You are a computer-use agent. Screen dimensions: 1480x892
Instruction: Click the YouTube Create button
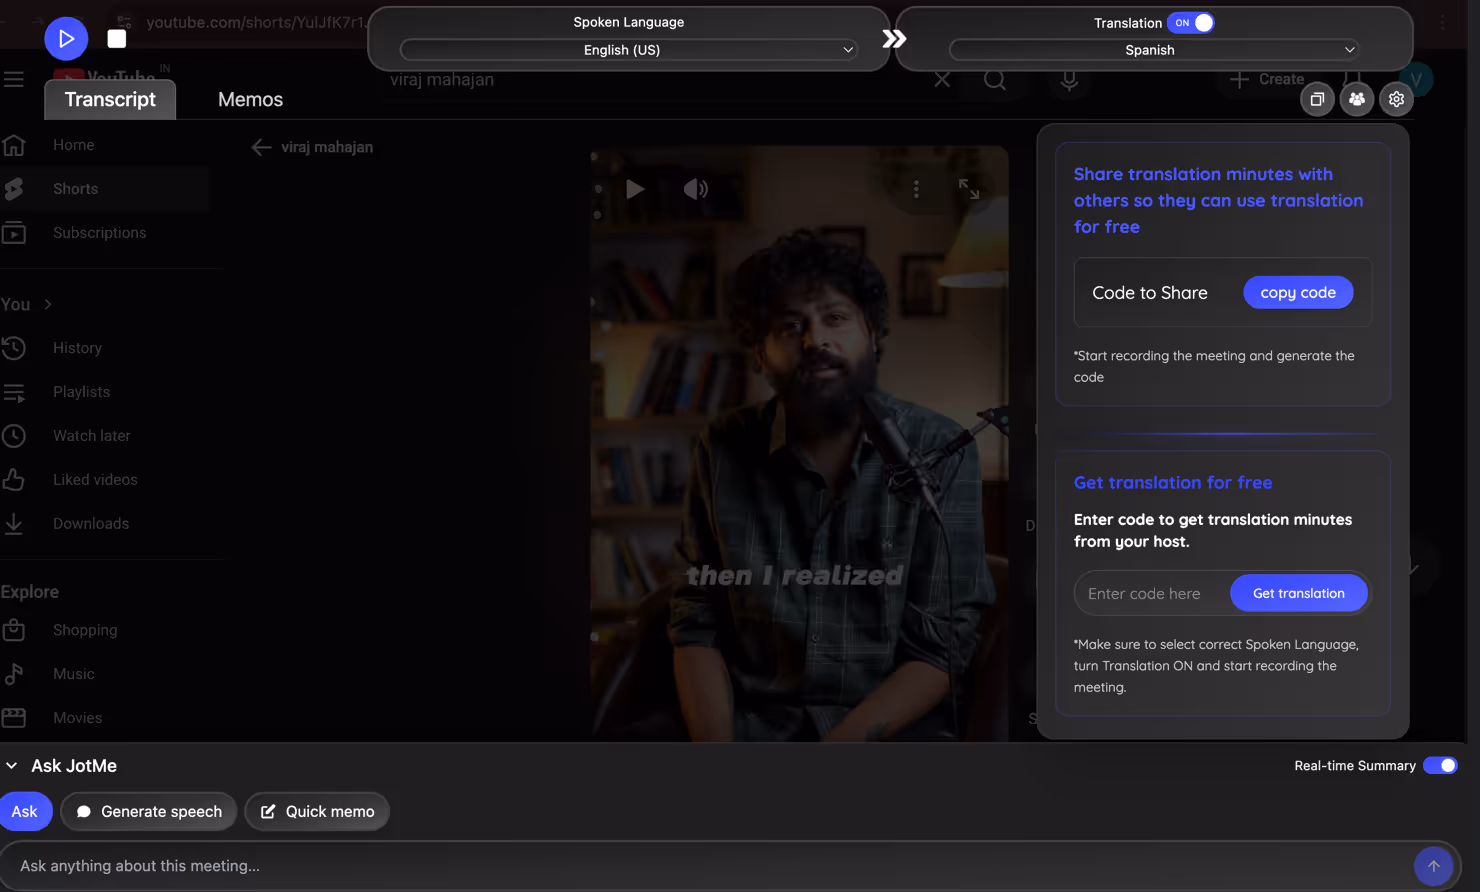1266,79
